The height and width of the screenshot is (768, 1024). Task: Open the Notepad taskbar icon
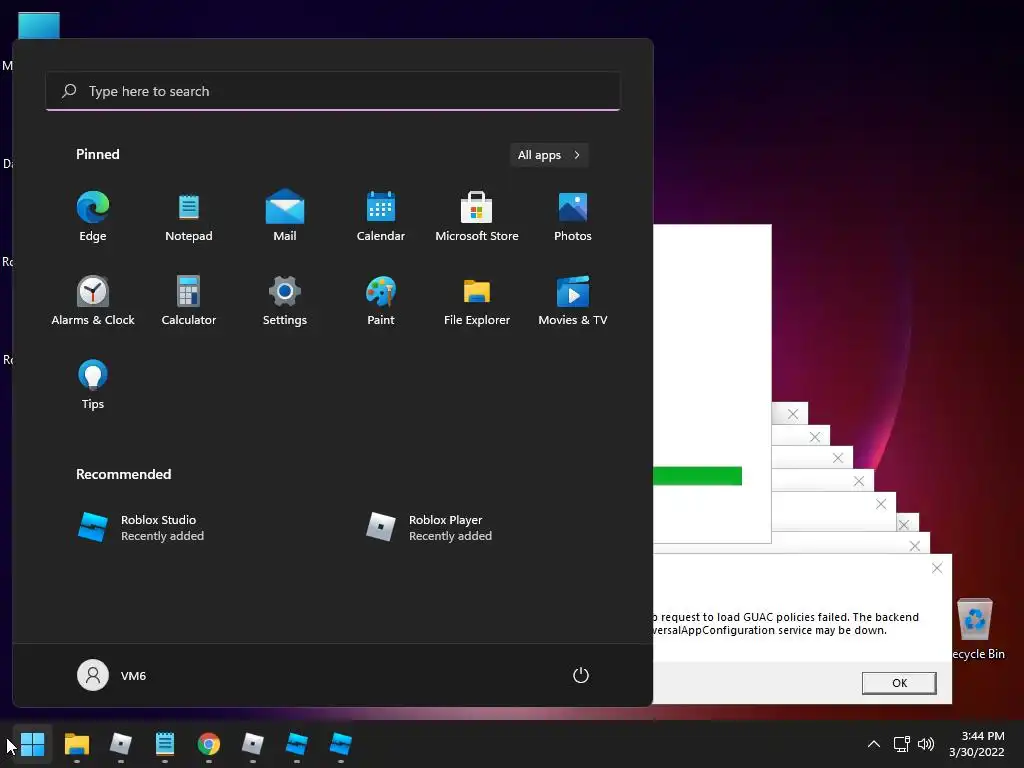(165, 744)
